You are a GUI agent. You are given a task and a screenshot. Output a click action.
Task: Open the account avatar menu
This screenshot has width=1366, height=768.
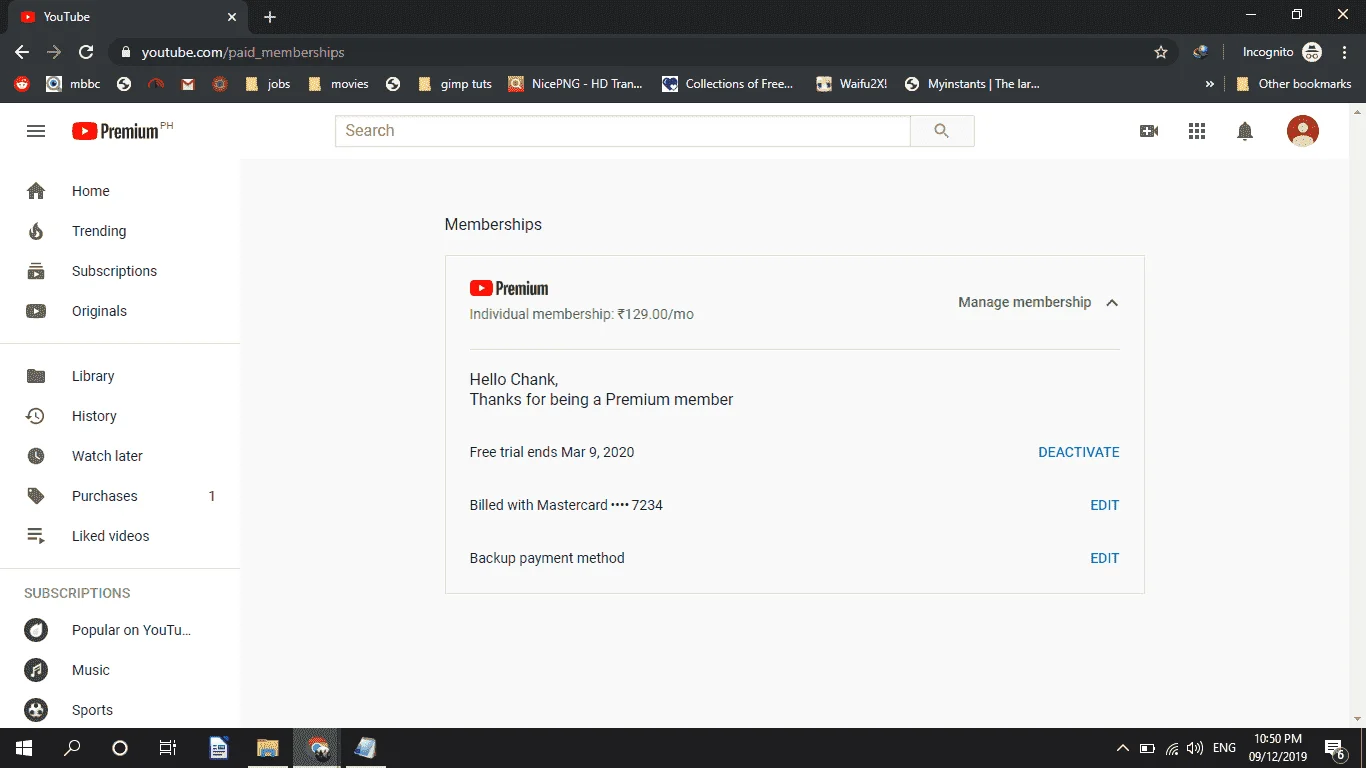coord(1303,131)
